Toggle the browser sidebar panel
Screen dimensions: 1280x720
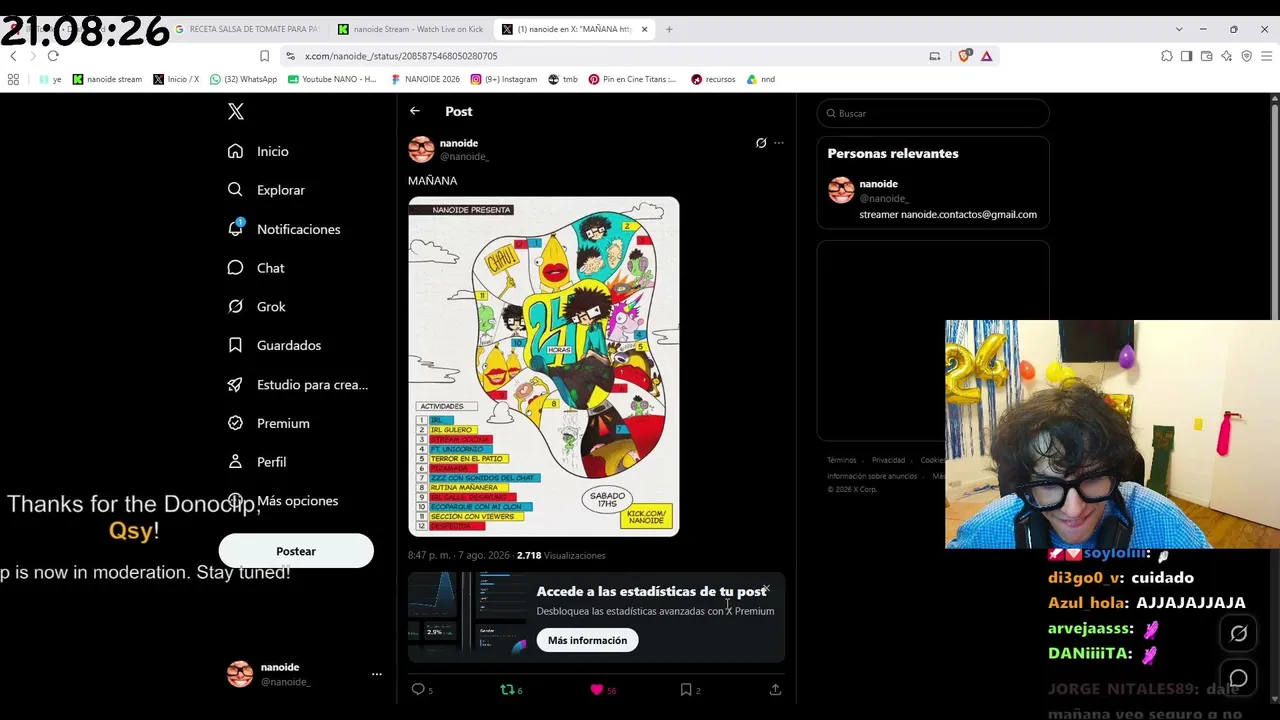(1186, 56)
